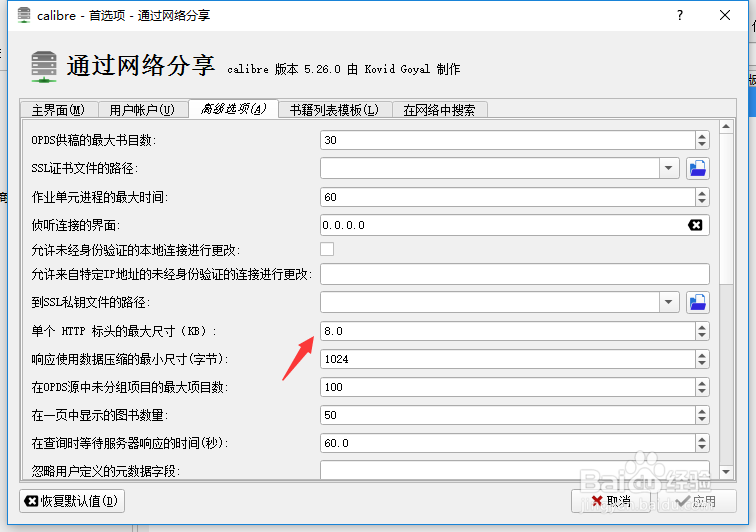Viewport: 756px width, 532px height.
Task: Increase HTTP header max size value
Action: pos(702,327)
